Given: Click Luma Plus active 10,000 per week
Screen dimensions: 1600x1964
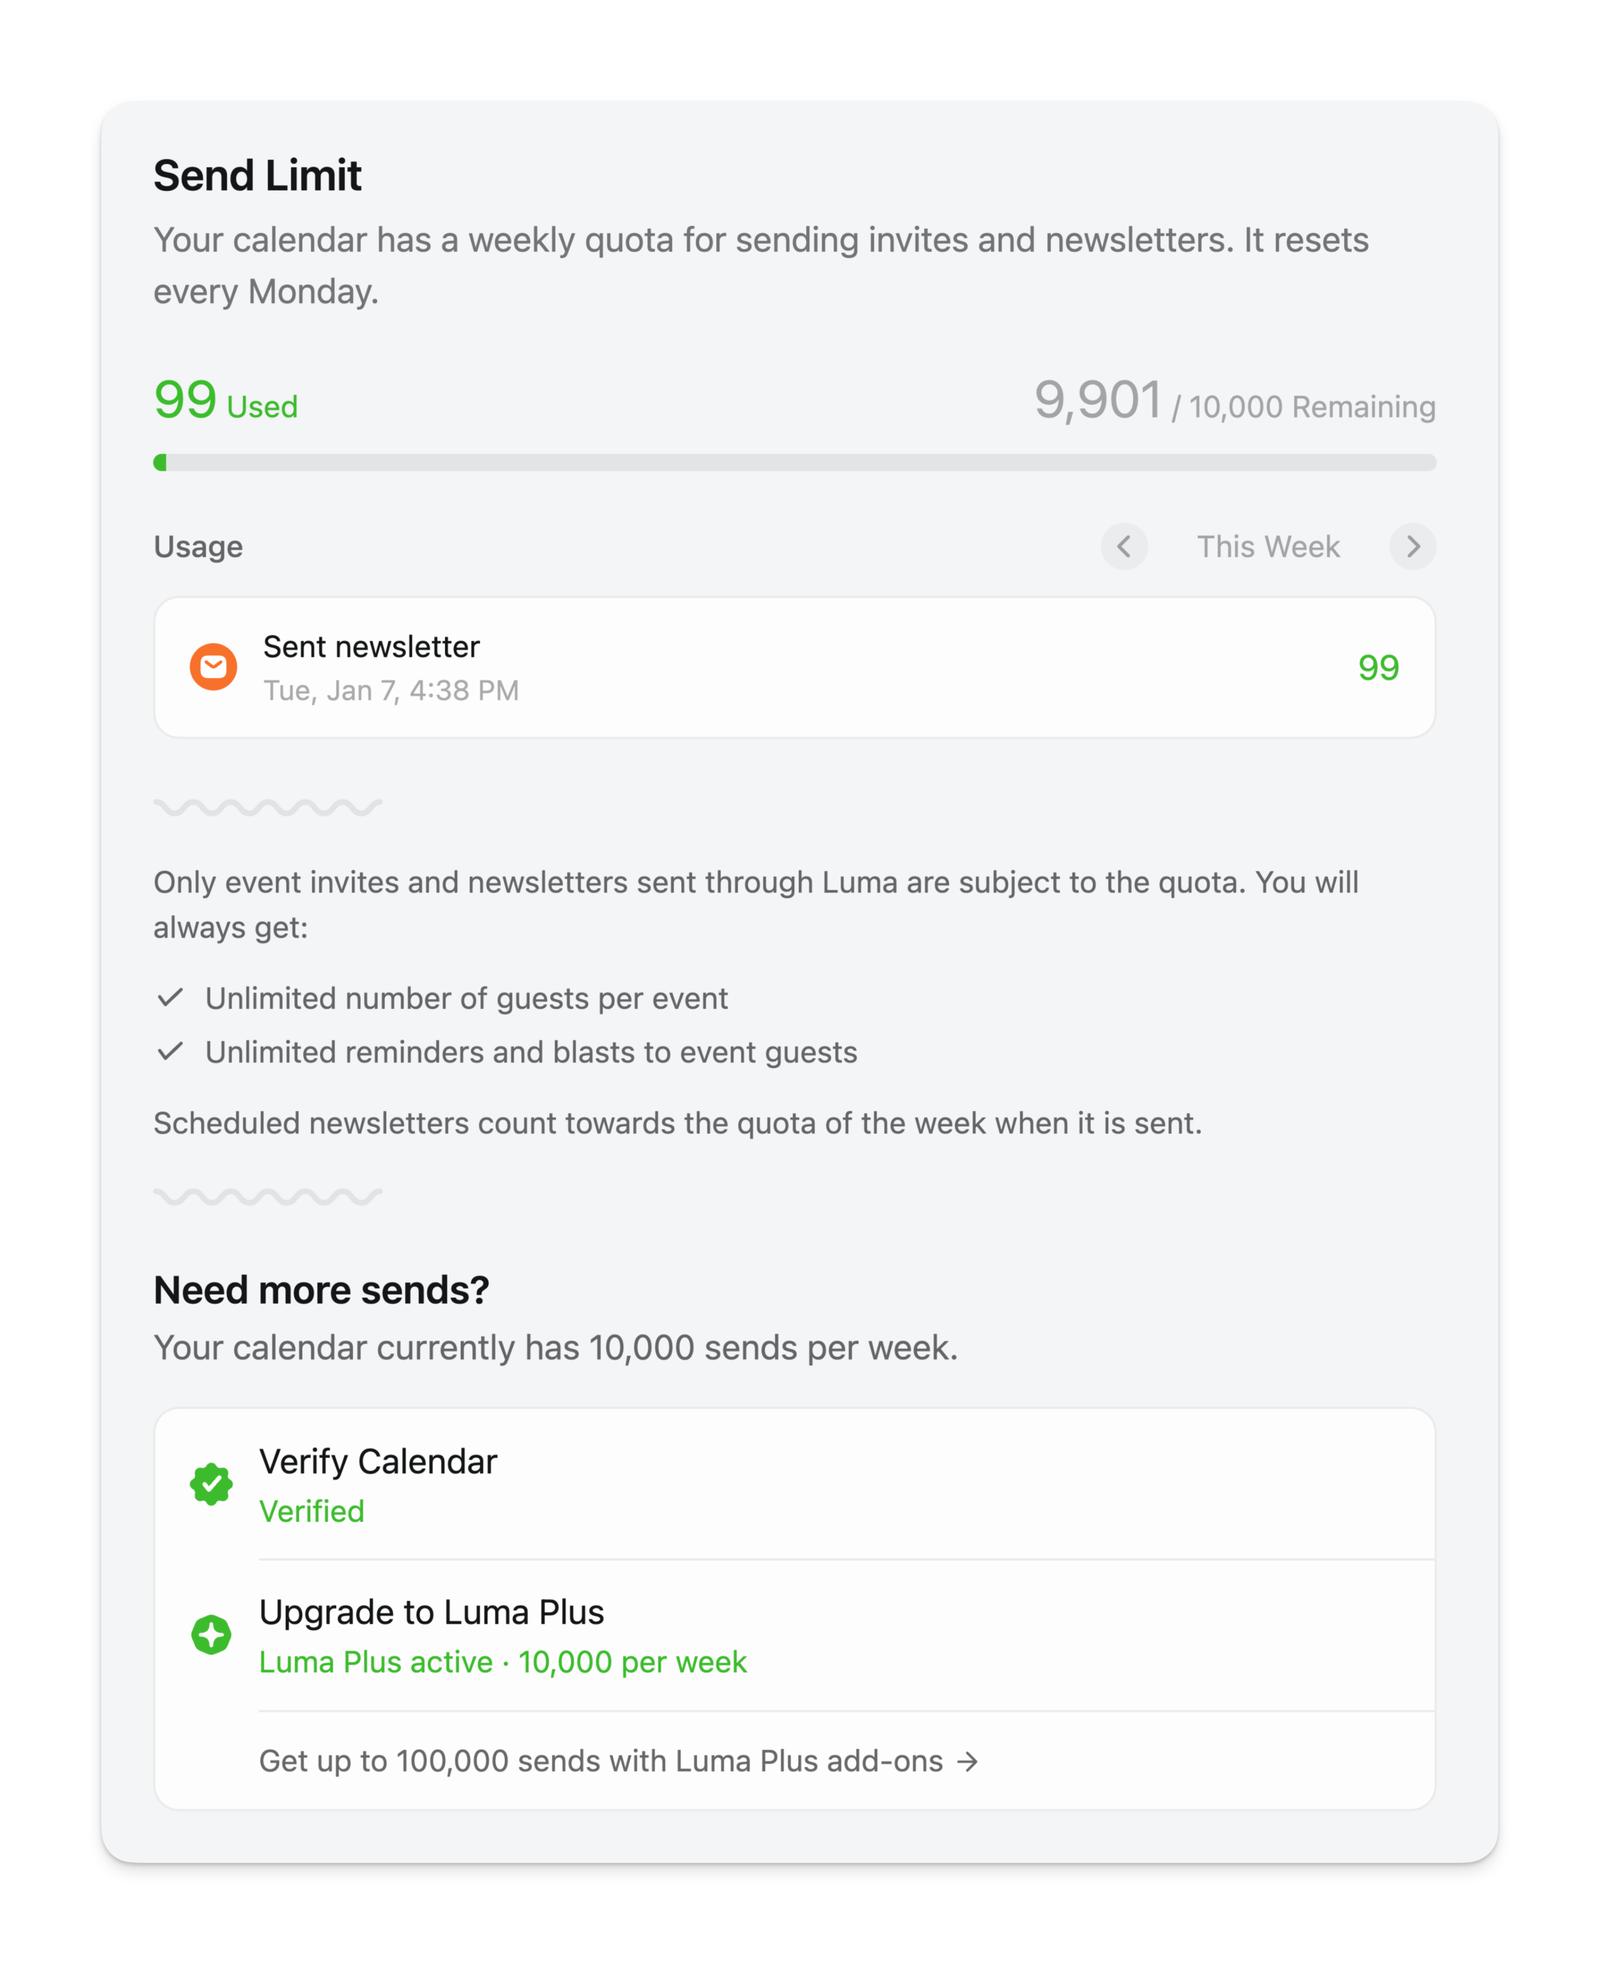Looking at the screenshot, I should click(x=502, y=1662).
